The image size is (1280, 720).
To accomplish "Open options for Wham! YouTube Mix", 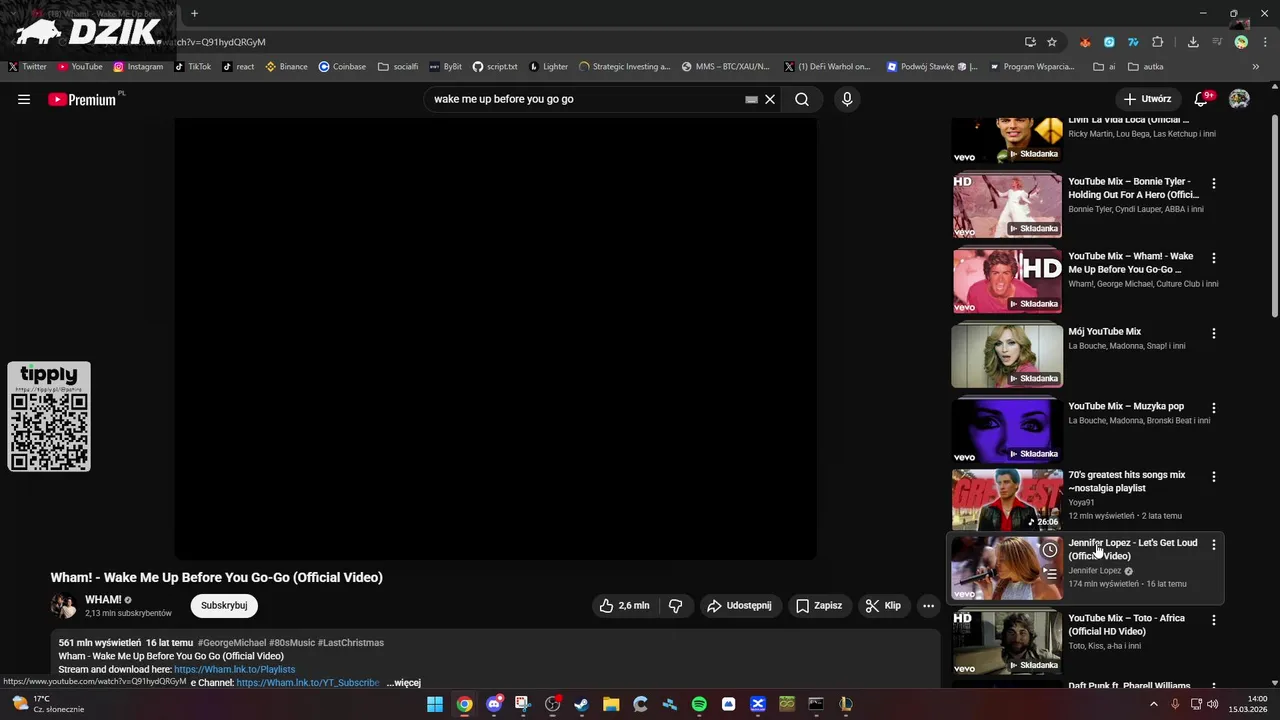I will pyautogui.click(x=1214, y=258).
